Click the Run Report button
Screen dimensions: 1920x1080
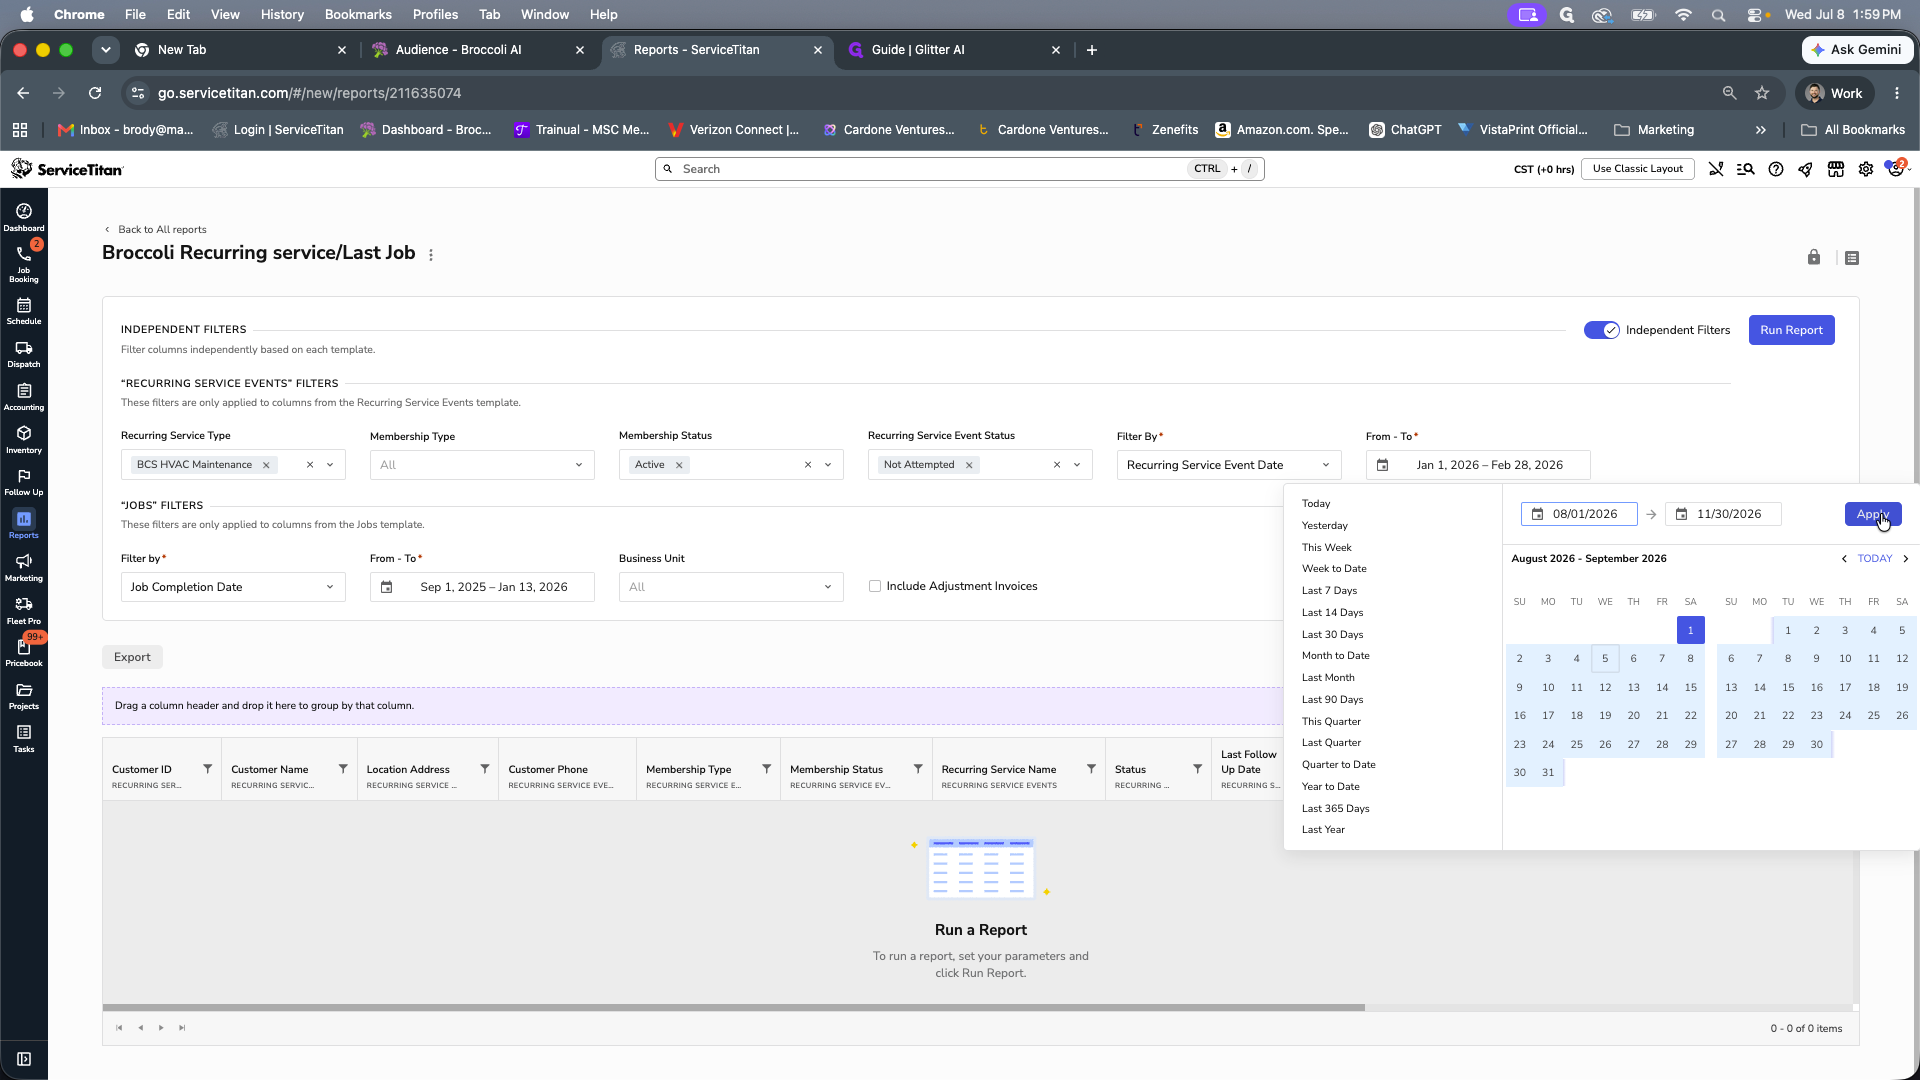click(x=1791, y=330)
